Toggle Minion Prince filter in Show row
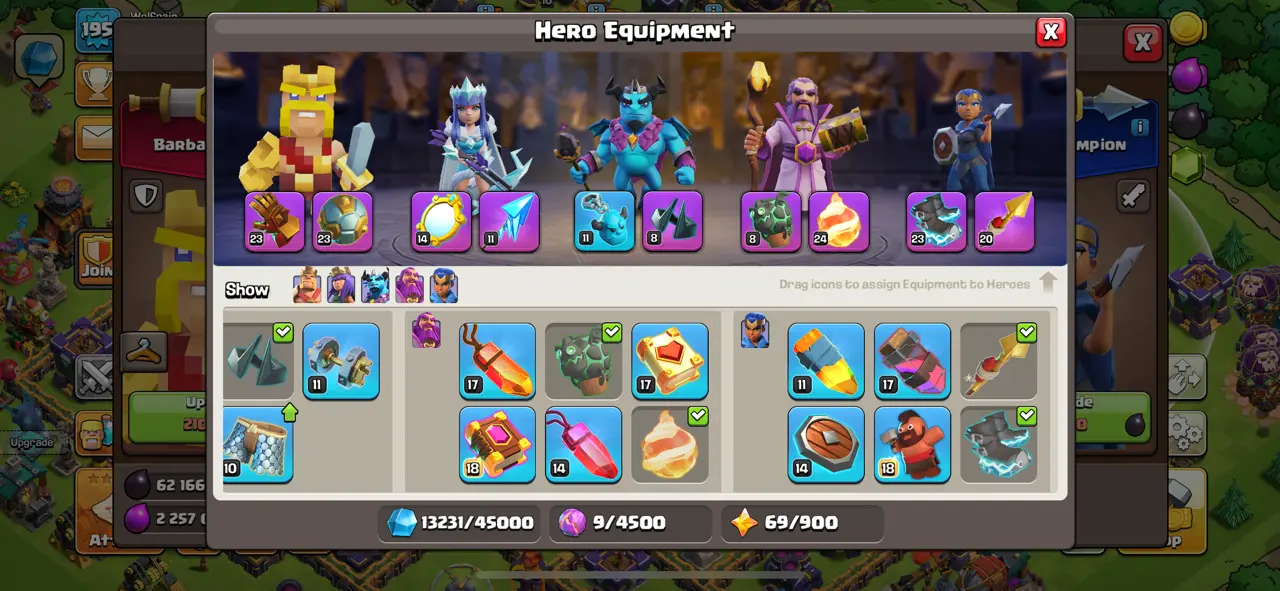The height and width of the screenshot is (591, 1280). 375,286
